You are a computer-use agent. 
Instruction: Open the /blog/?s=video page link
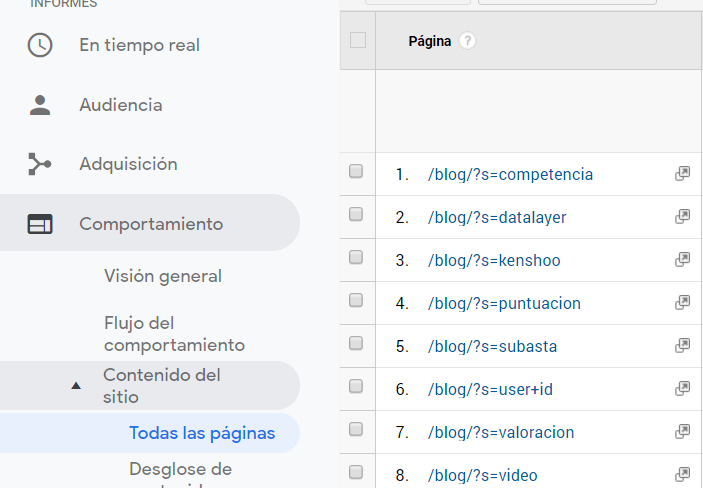(x=482, y=475)
